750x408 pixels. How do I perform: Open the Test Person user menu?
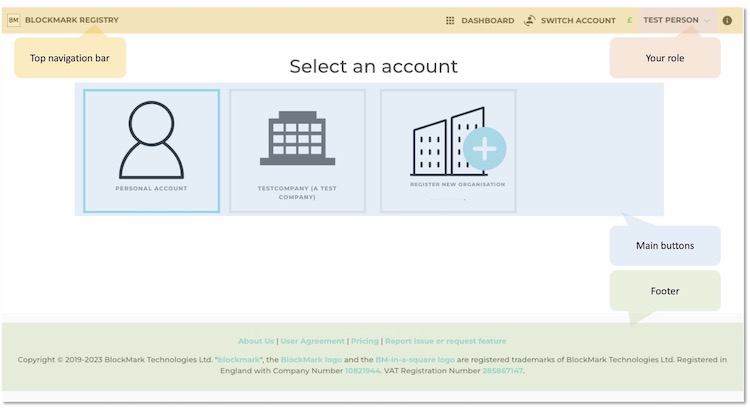pos(671,20)
